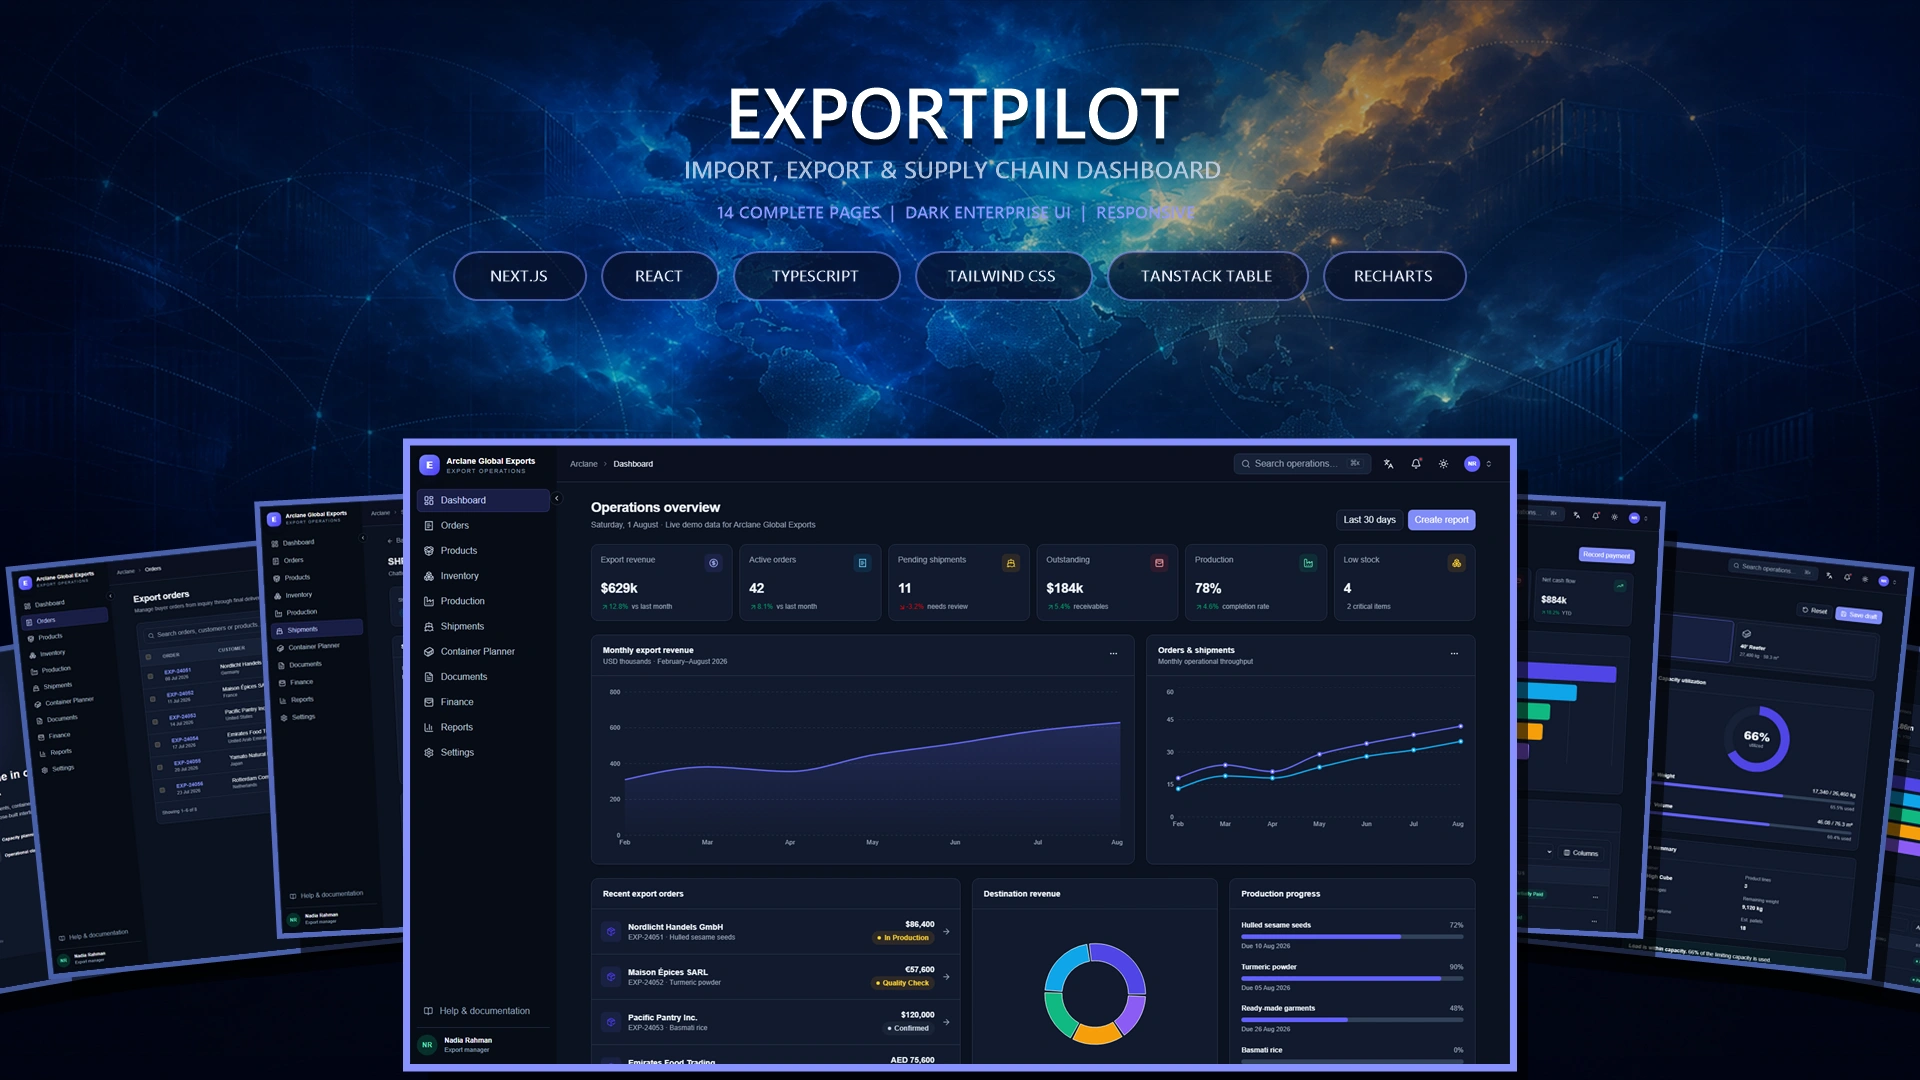Click the factory icon on the Production card
1920x1080 pixels.
click(1308, 563)
